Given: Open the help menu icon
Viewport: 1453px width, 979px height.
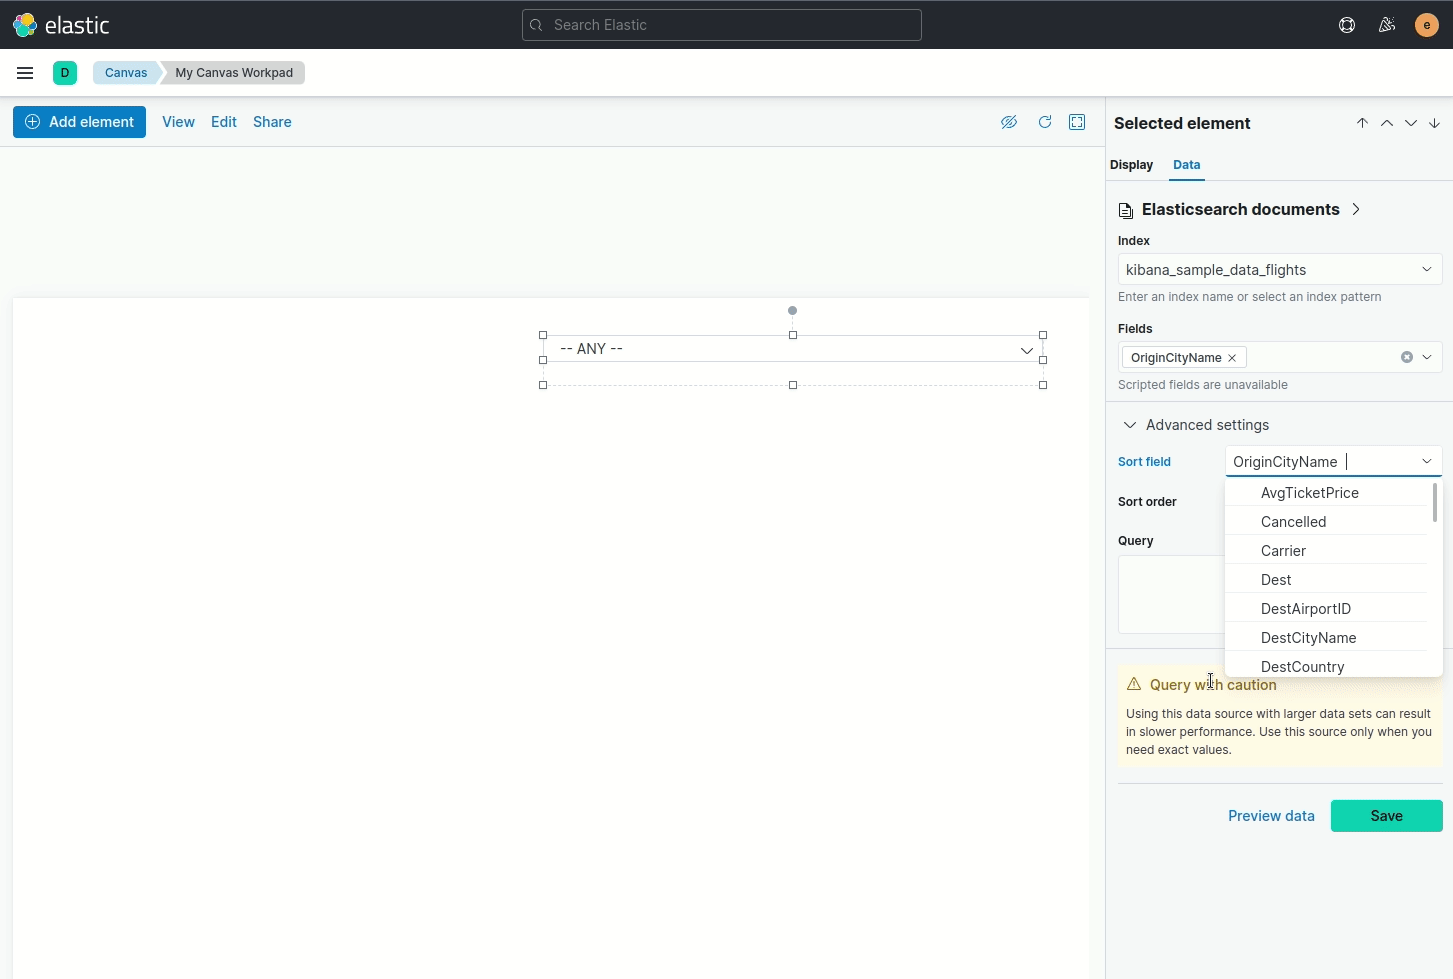Looking at the screenshot, I should [1347, 25].
